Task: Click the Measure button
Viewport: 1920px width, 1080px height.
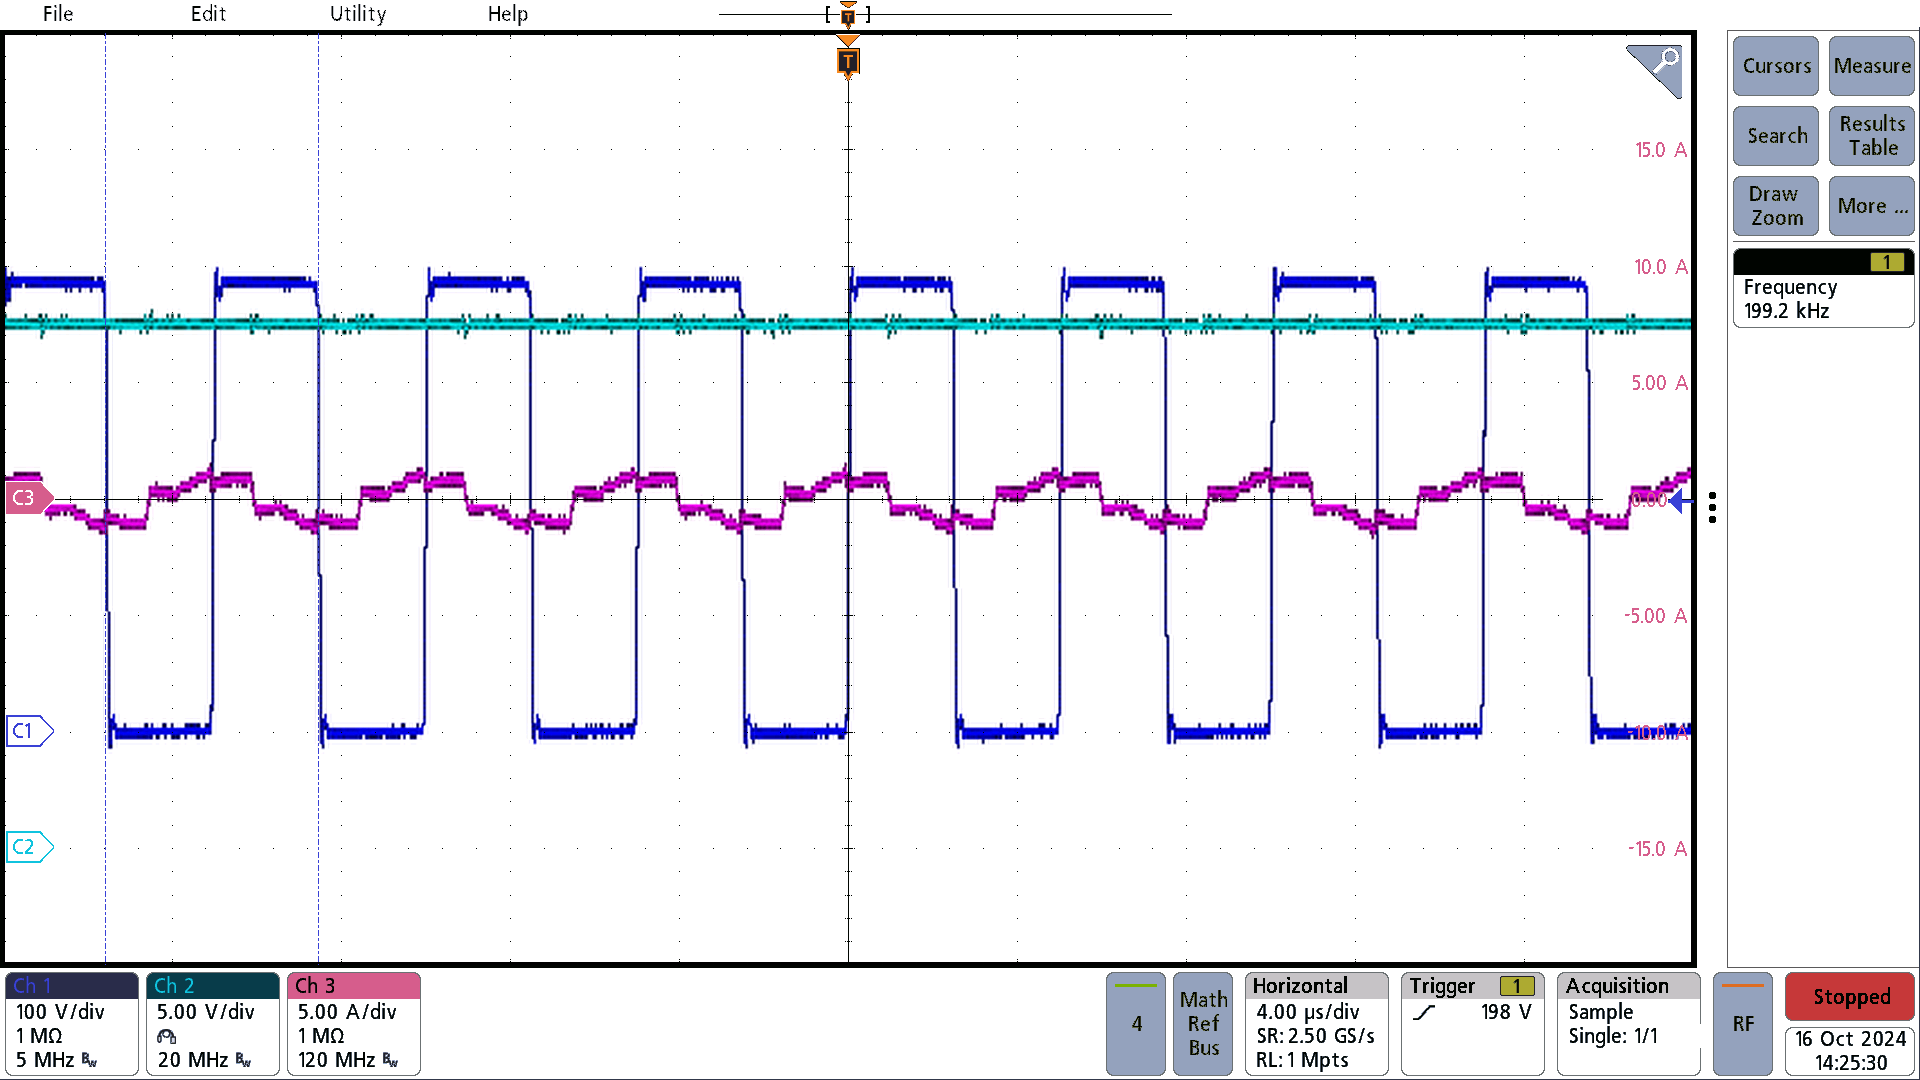Action: coord(1872,66)
